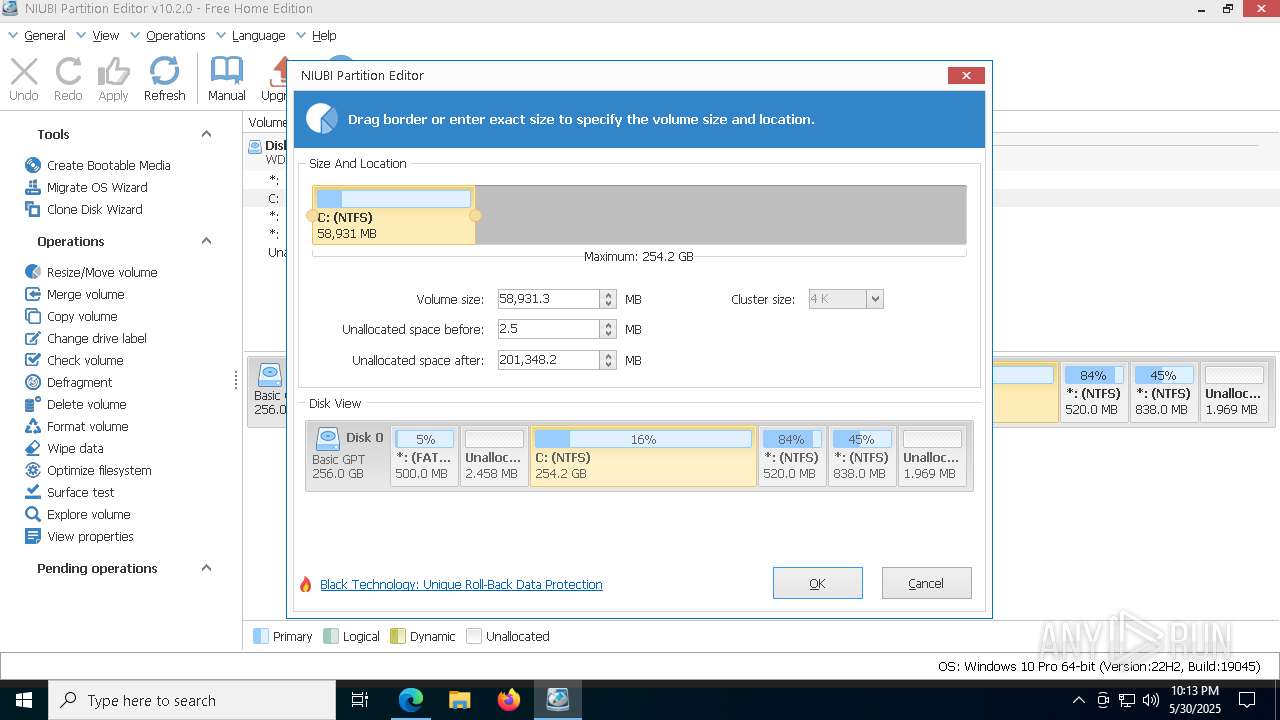The image size is (1280, 720).
Task: Open the Cluster size dropdown
Action: pyautogui.click(x=875, y=299)
